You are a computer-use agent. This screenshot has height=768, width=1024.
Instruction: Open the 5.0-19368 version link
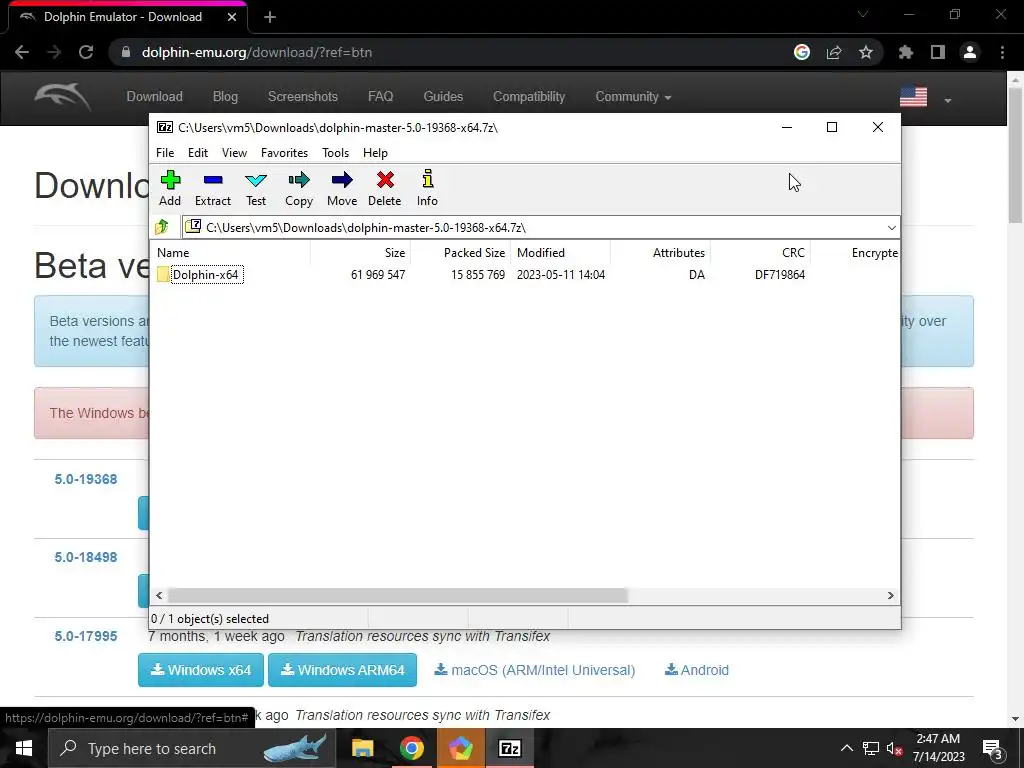click(86, 479)
